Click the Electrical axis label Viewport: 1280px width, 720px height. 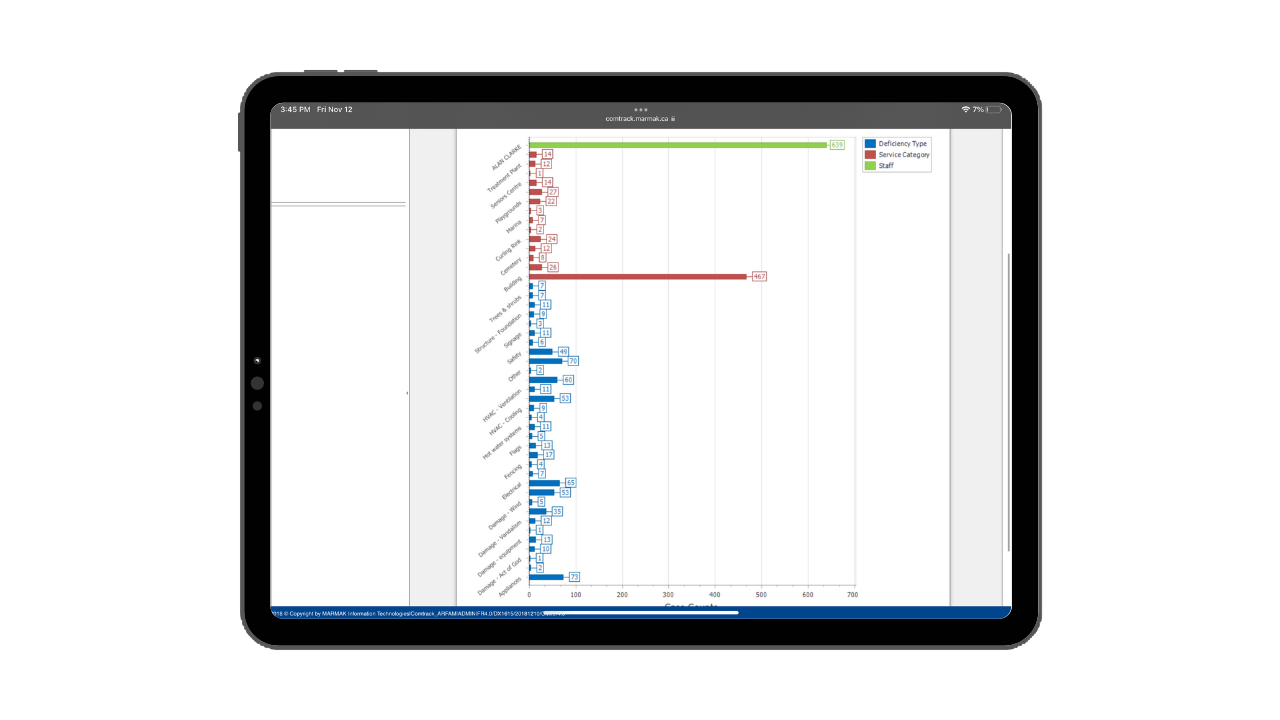pyautogui.click(x=512, y=491)
